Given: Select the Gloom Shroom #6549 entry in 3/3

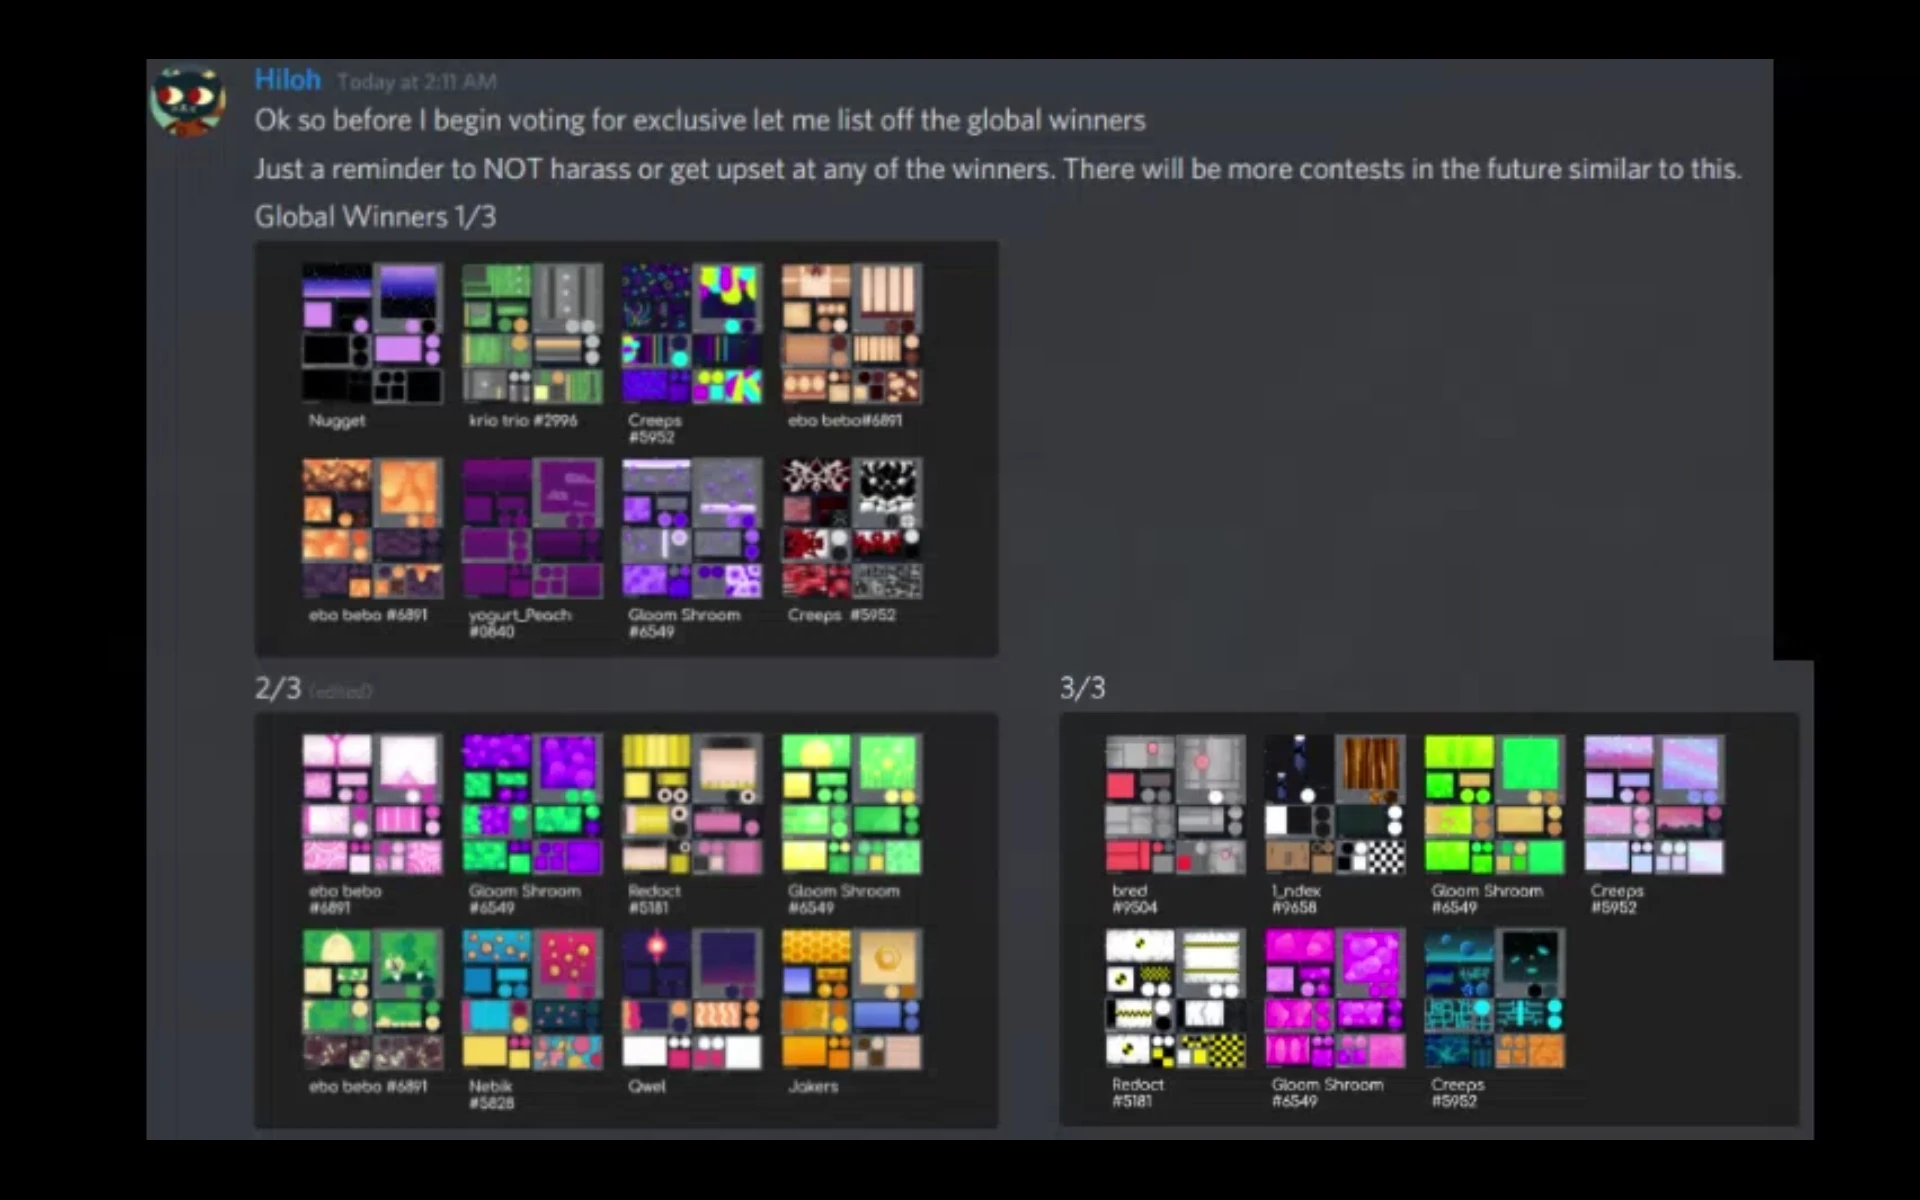Looking at the screenshot, I should [1495, 805].
